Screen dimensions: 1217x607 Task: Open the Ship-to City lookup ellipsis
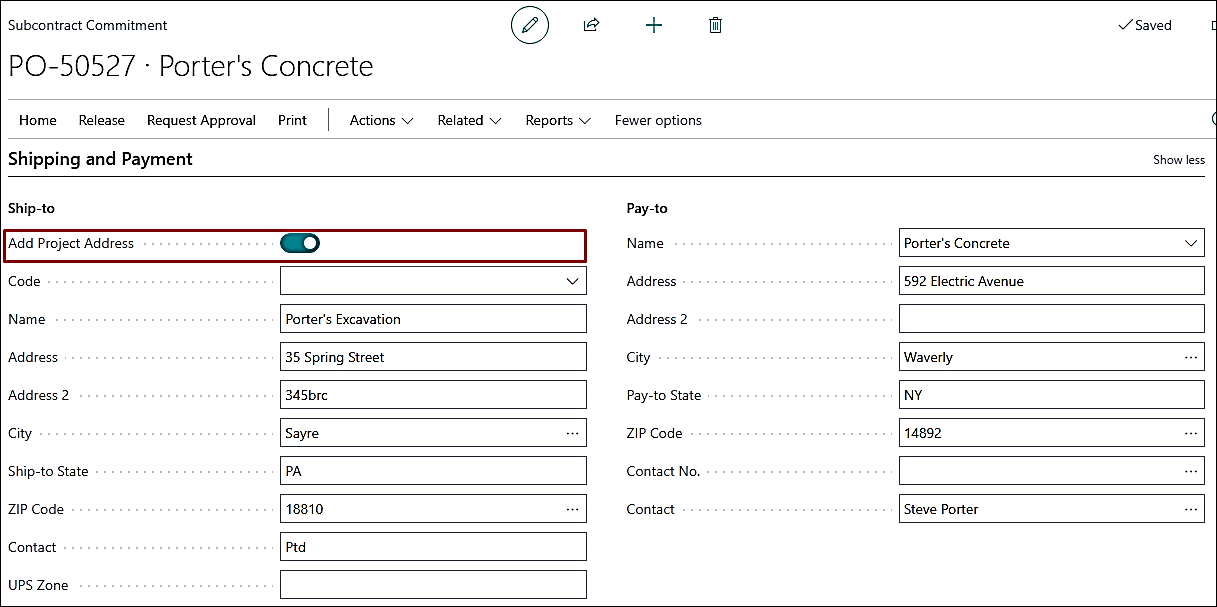click(572, 433)
